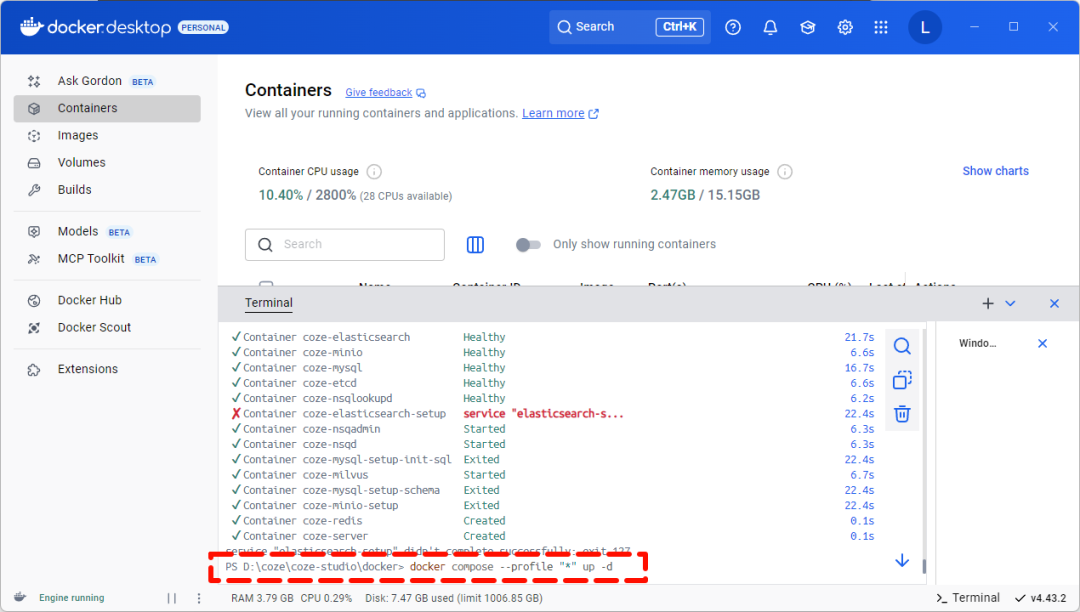Click the terminal search magnifier icon

click(x=902, y=346)
